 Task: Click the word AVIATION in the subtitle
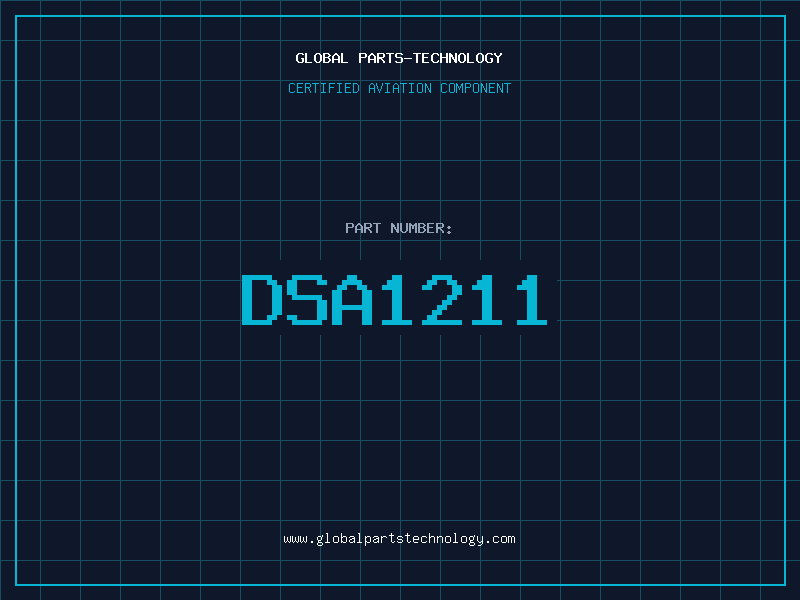pyautogui.click(x=400, y=88)
